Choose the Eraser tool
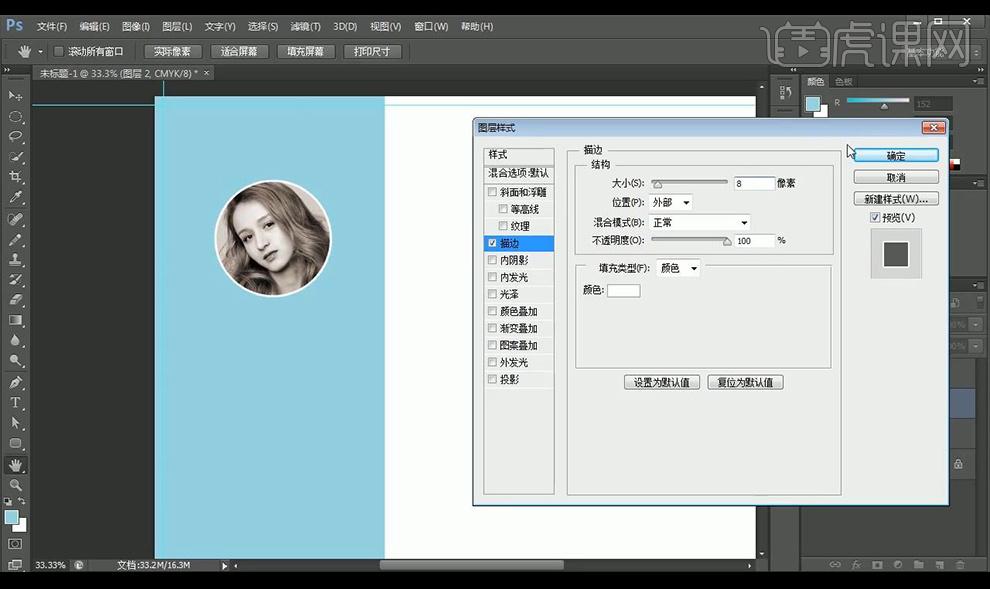The height and width of the screenshot is (589, 990). [15, 299]
